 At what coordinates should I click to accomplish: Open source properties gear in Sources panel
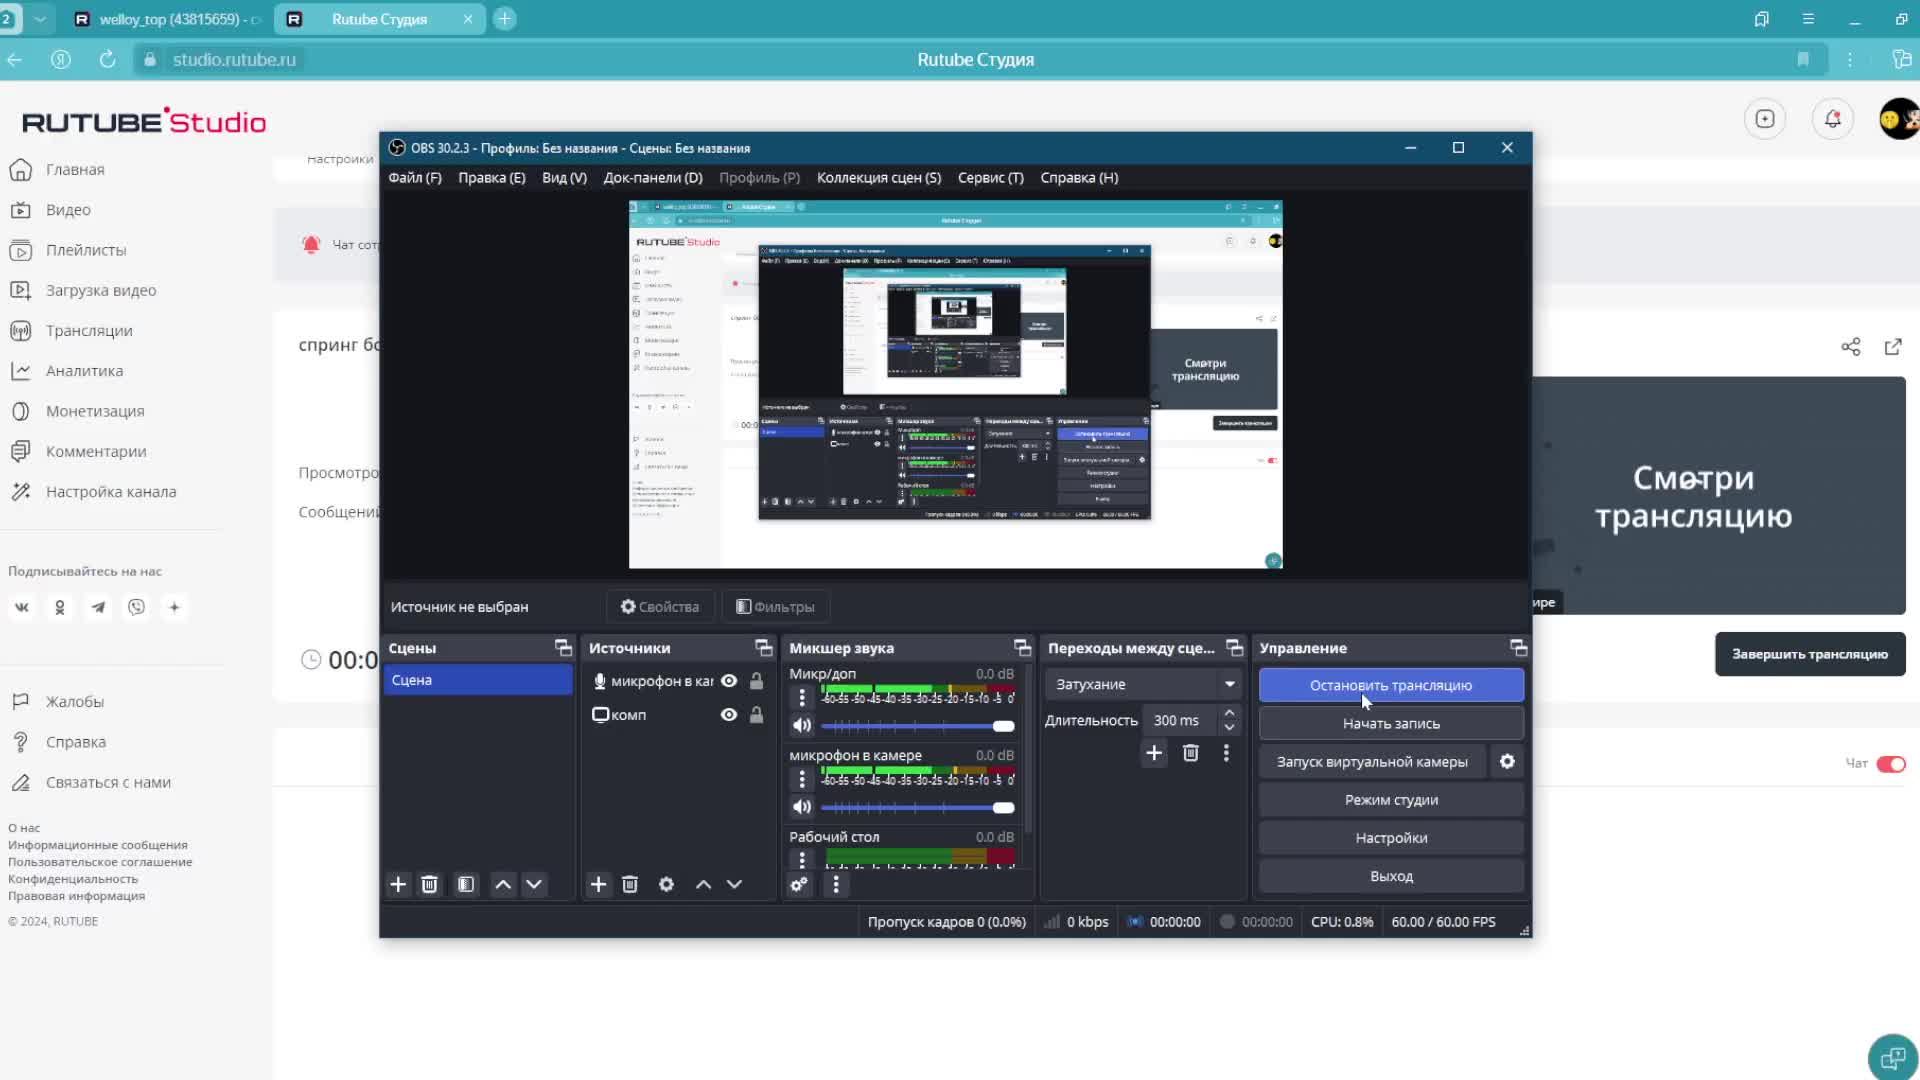pos(666,885)
